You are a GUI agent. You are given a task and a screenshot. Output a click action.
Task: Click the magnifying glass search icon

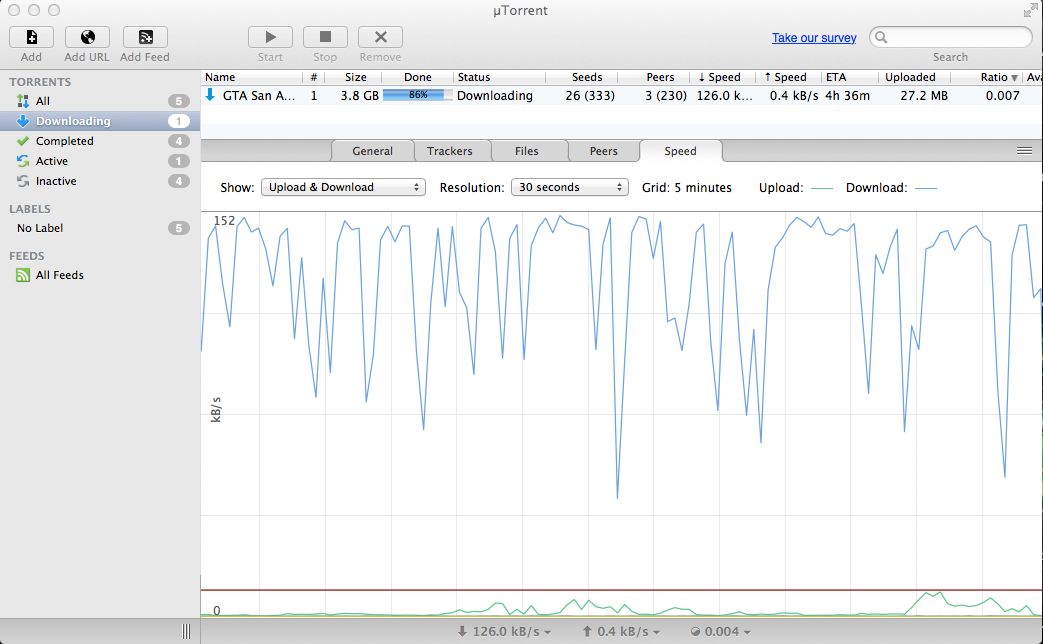tap(881, 37)
